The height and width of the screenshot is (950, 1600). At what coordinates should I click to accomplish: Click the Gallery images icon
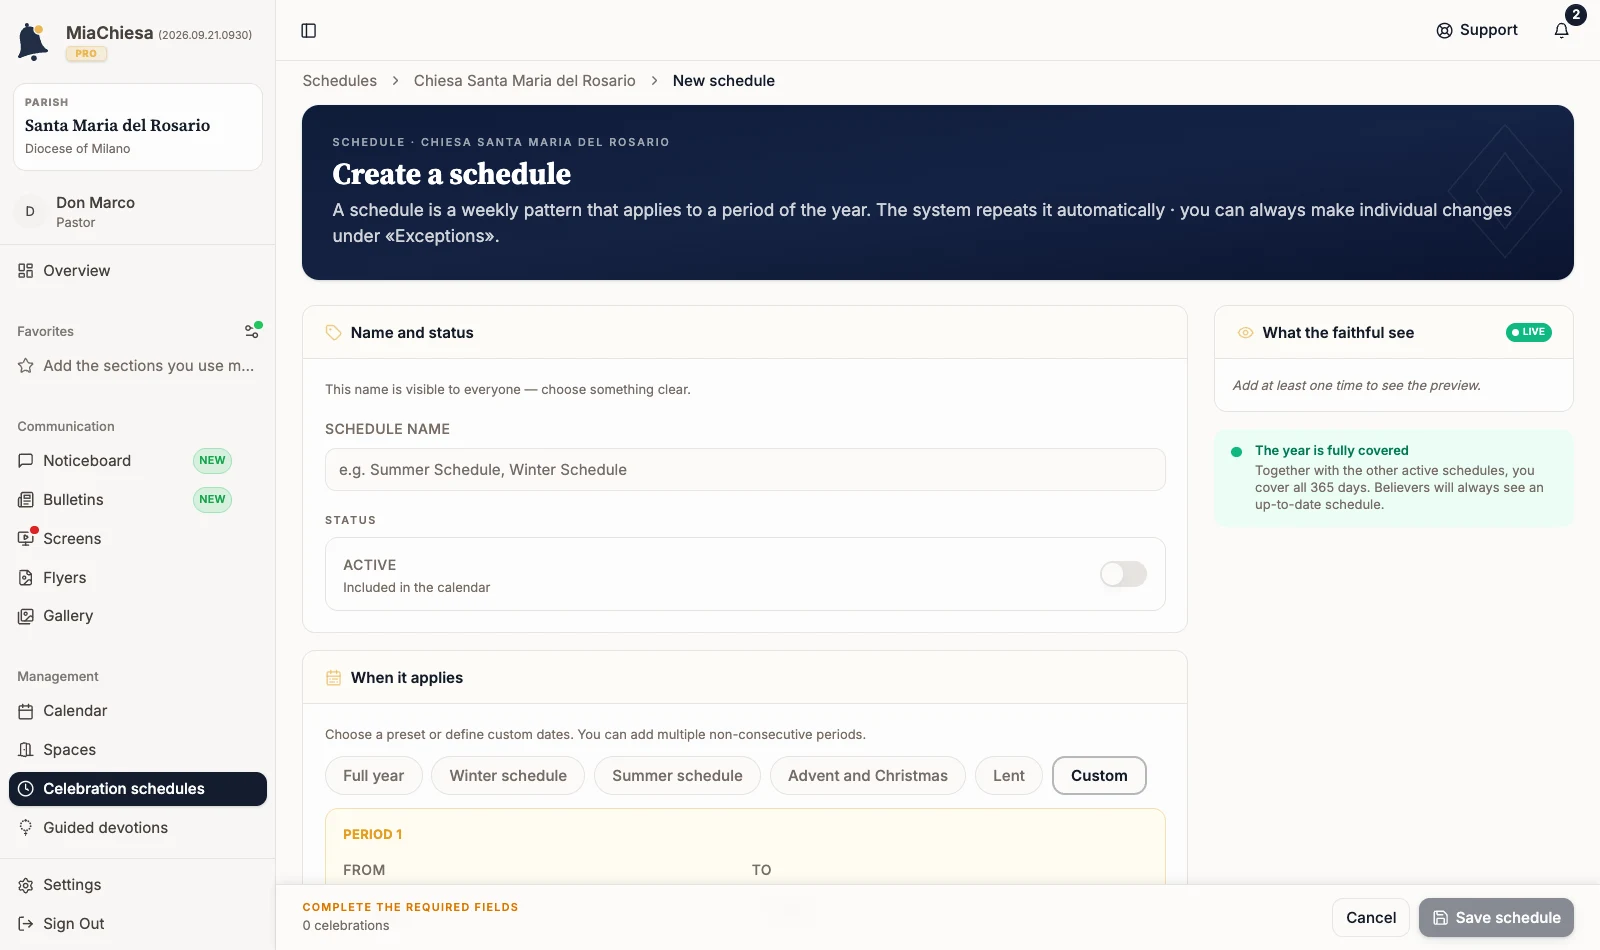(x=26, y=616)
